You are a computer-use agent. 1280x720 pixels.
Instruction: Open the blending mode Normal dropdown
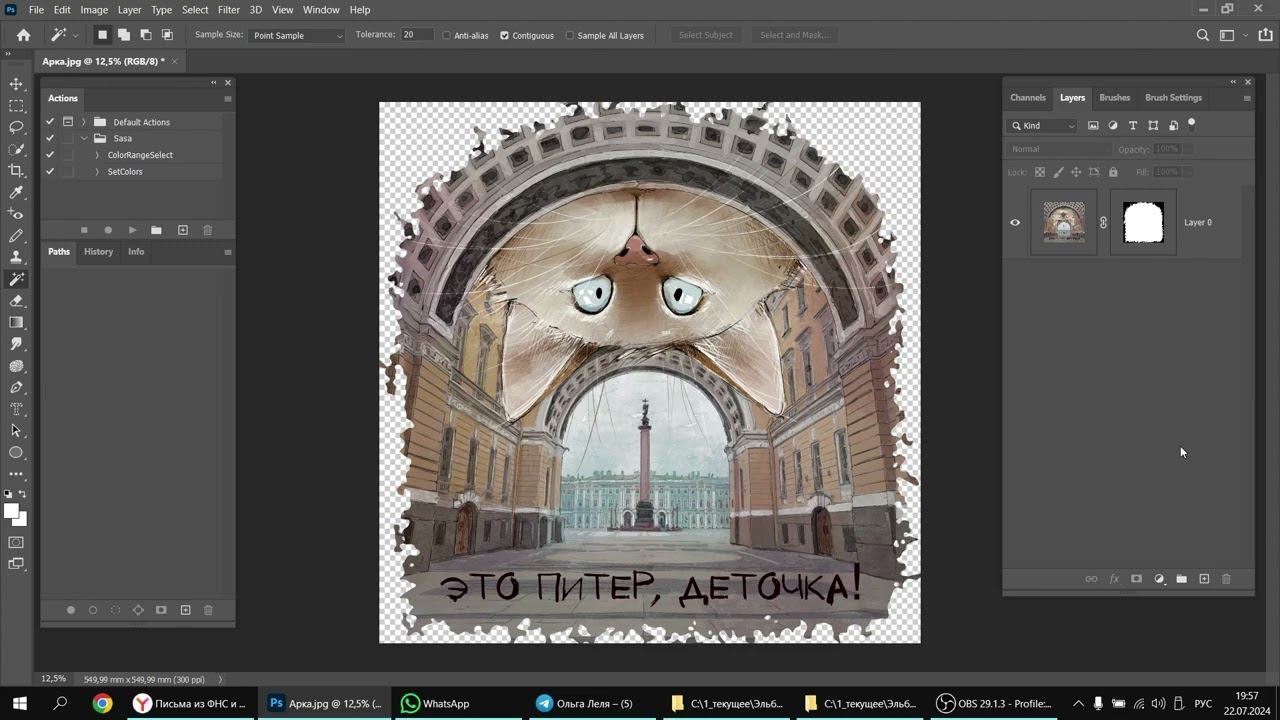[x=1060, y=149]
